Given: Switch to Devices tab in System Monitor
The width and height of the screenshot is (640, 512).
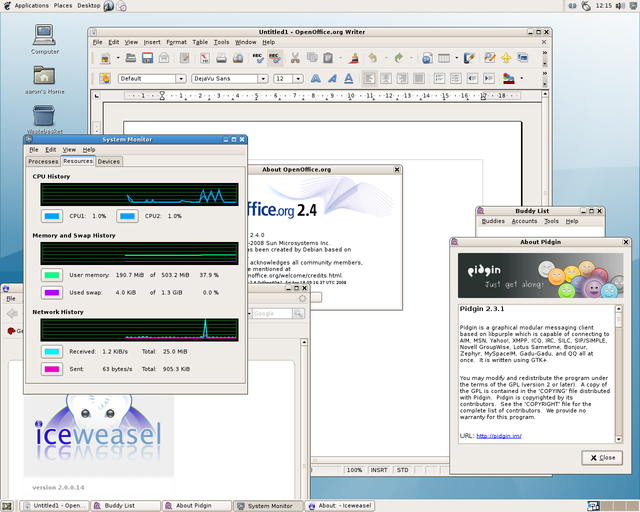Looking at the screenshot, I should (109, 161).
